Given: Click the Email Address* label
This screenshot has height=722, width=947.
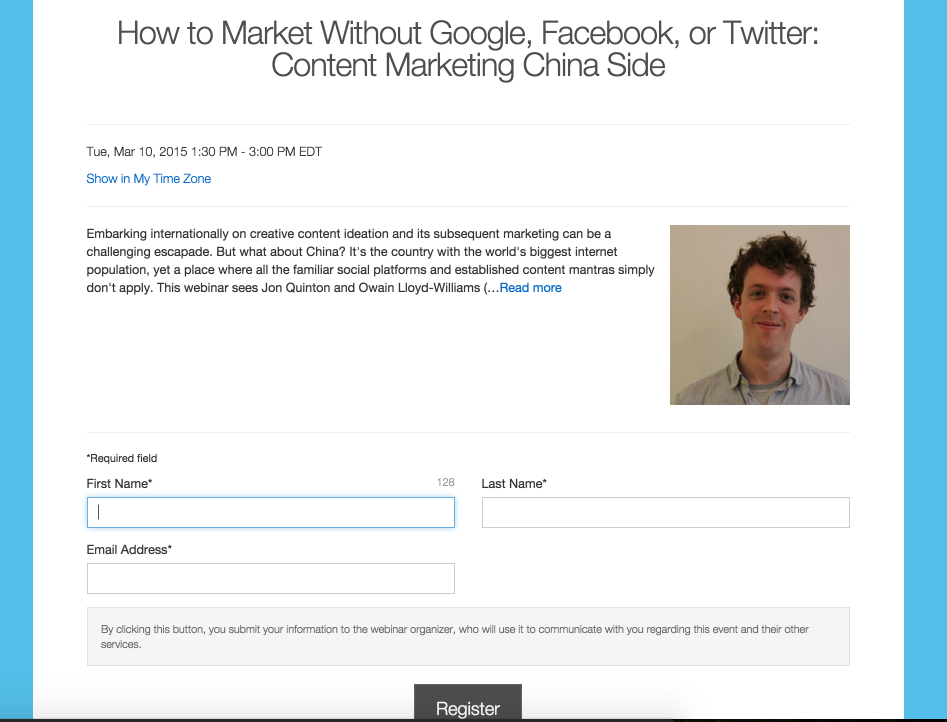Looking at the screenshot, I should coord(129,549).
